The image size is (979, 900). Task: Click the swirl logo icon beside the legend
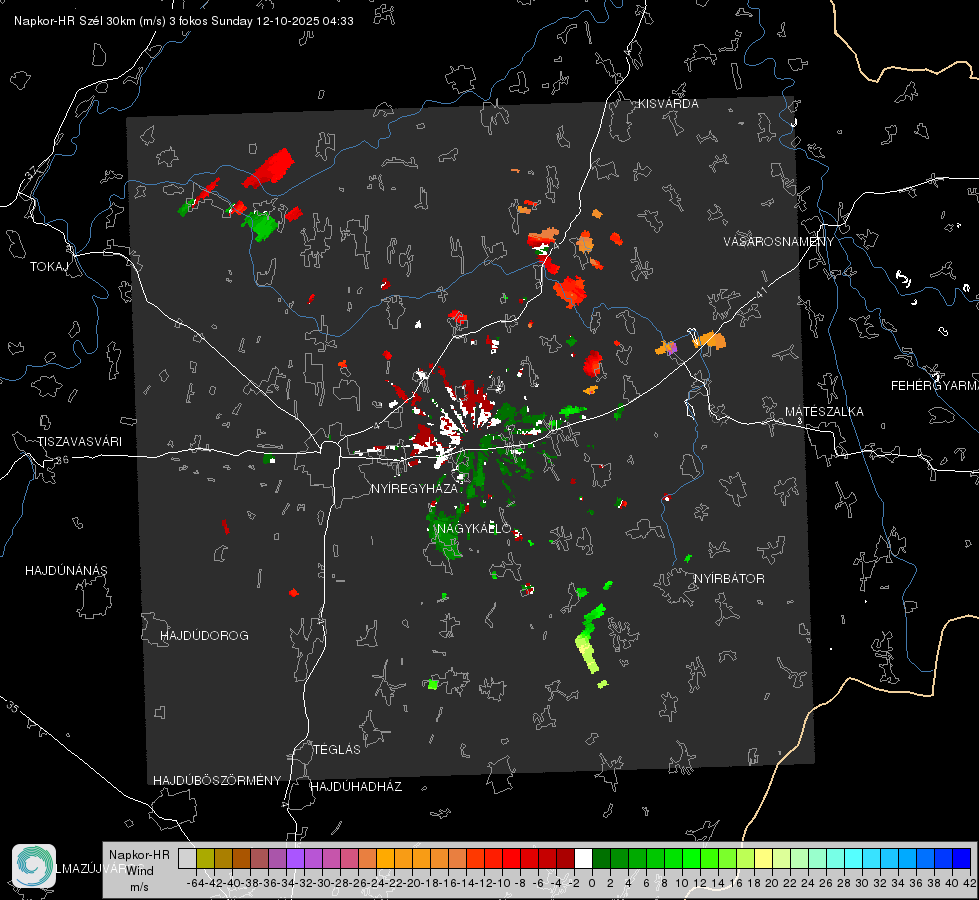coord(34,866)
